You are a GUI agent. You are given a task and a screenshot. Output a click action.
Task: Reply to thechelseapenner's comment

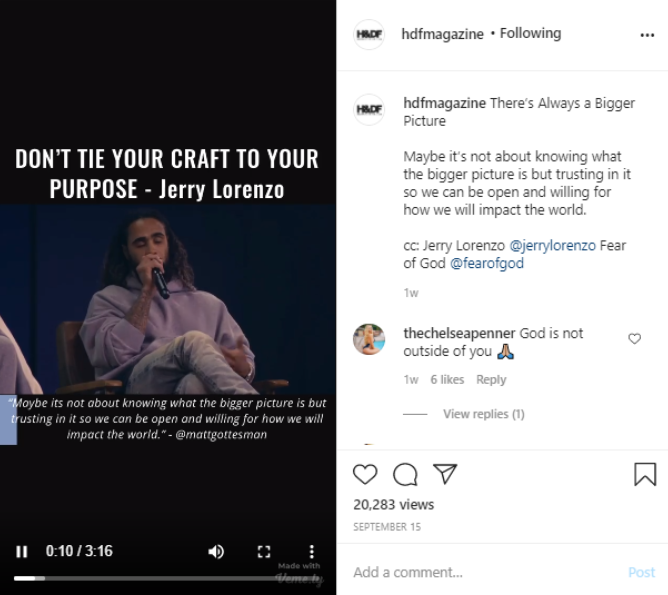491,380
